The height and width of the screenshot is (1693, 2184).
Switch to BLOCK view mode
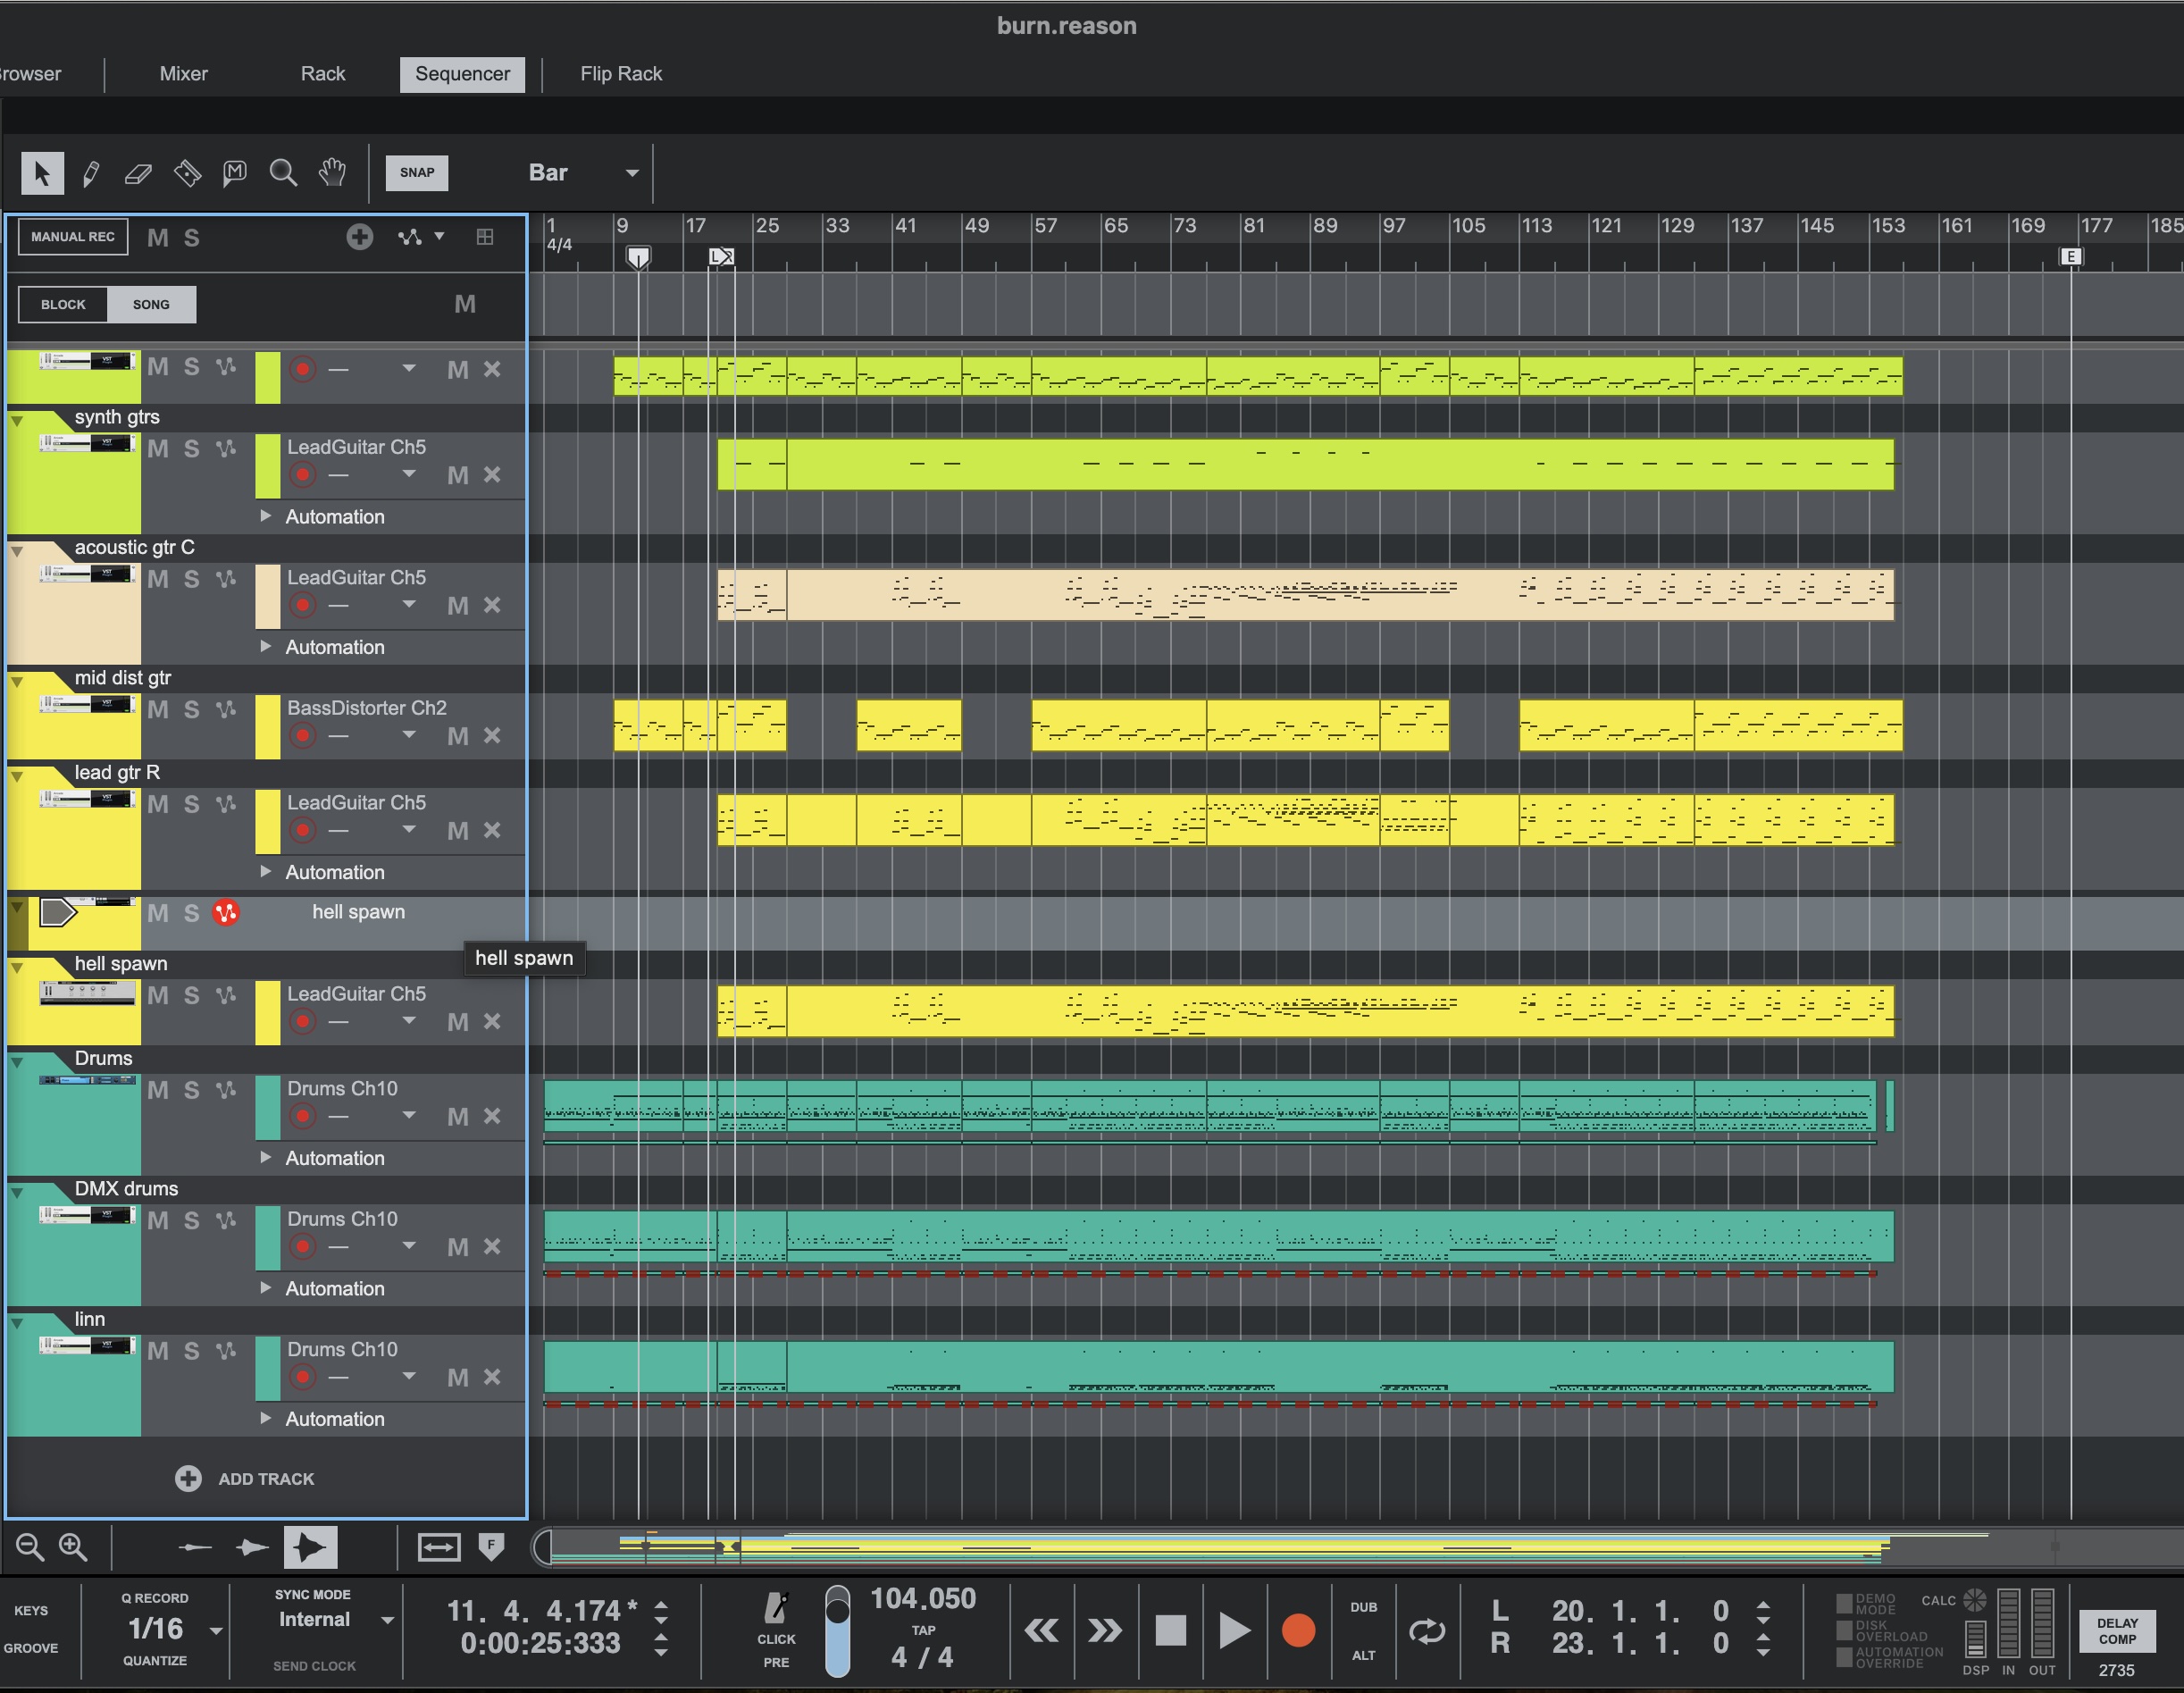pos(63,305)
